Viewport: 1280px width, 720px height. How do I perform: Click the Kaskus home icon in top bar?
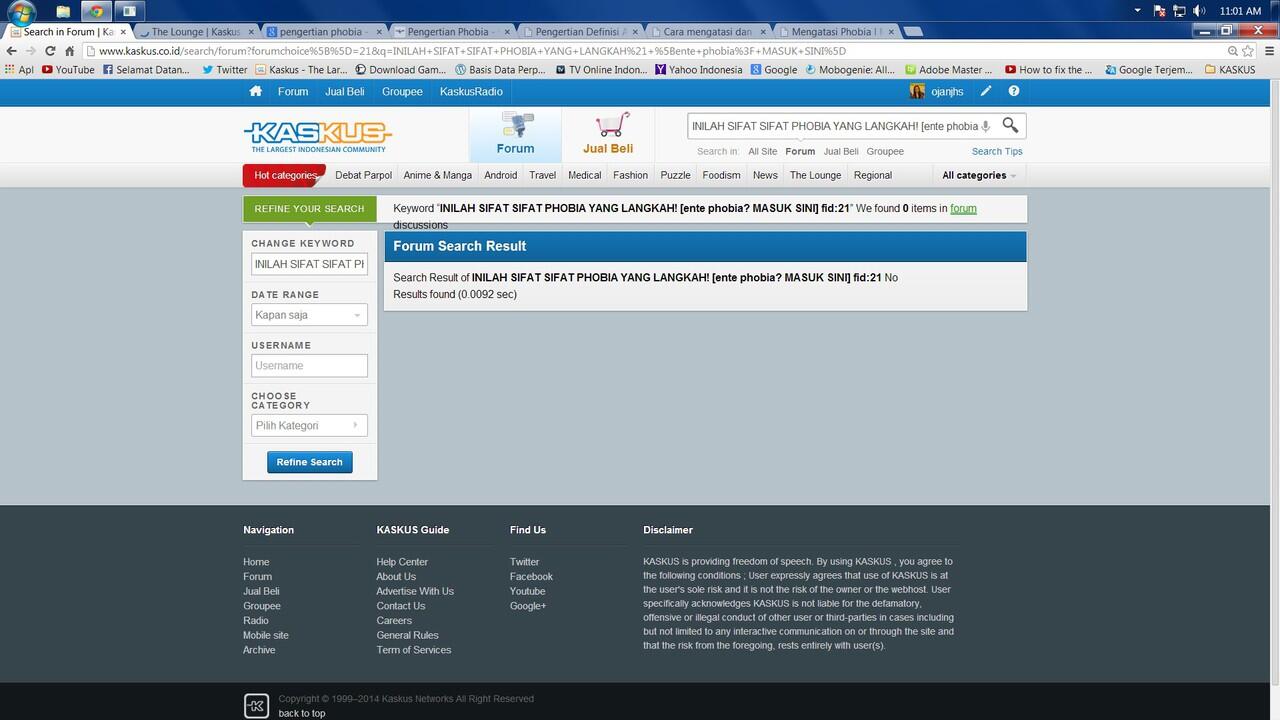click(x=256, y=91)
